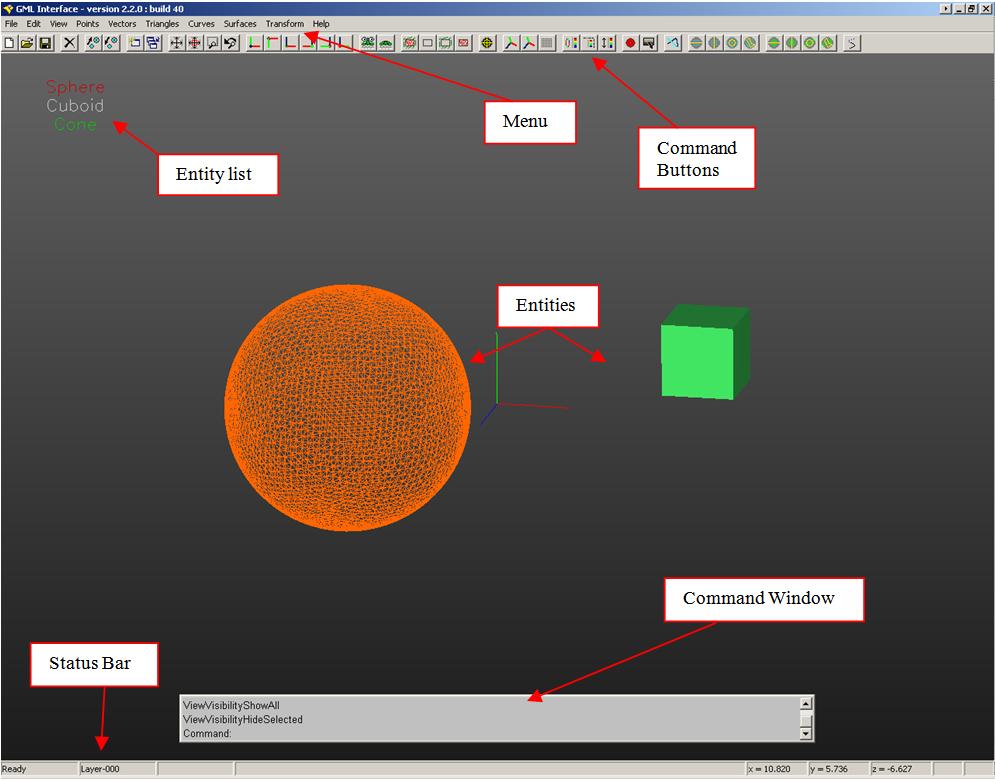
Task: Click the Open folder toolbar icon
Action: click(27, 43)
